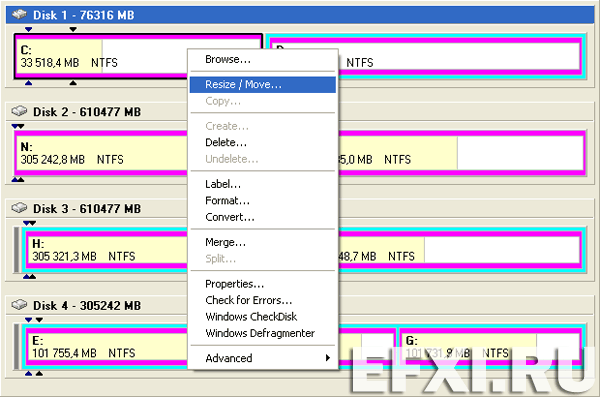600x397 pixels.
Task: Pick Convert... in the context menu
Action: pos(262,217)
